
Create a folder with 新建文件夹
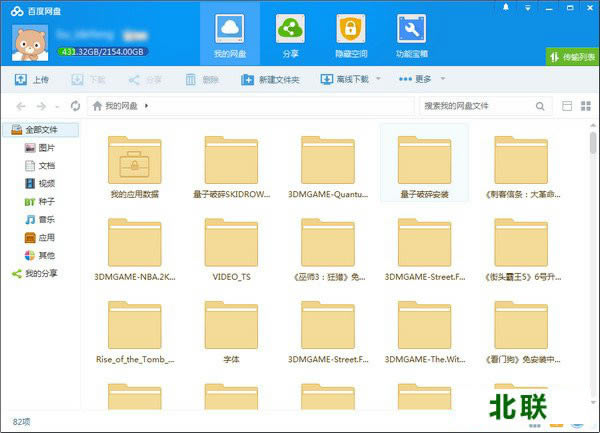click(x=270, y=80)
